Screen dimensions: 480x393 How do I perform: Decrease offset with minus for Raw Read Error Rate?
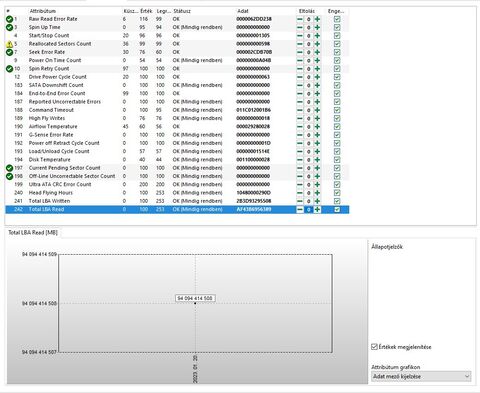pos(300,19)
